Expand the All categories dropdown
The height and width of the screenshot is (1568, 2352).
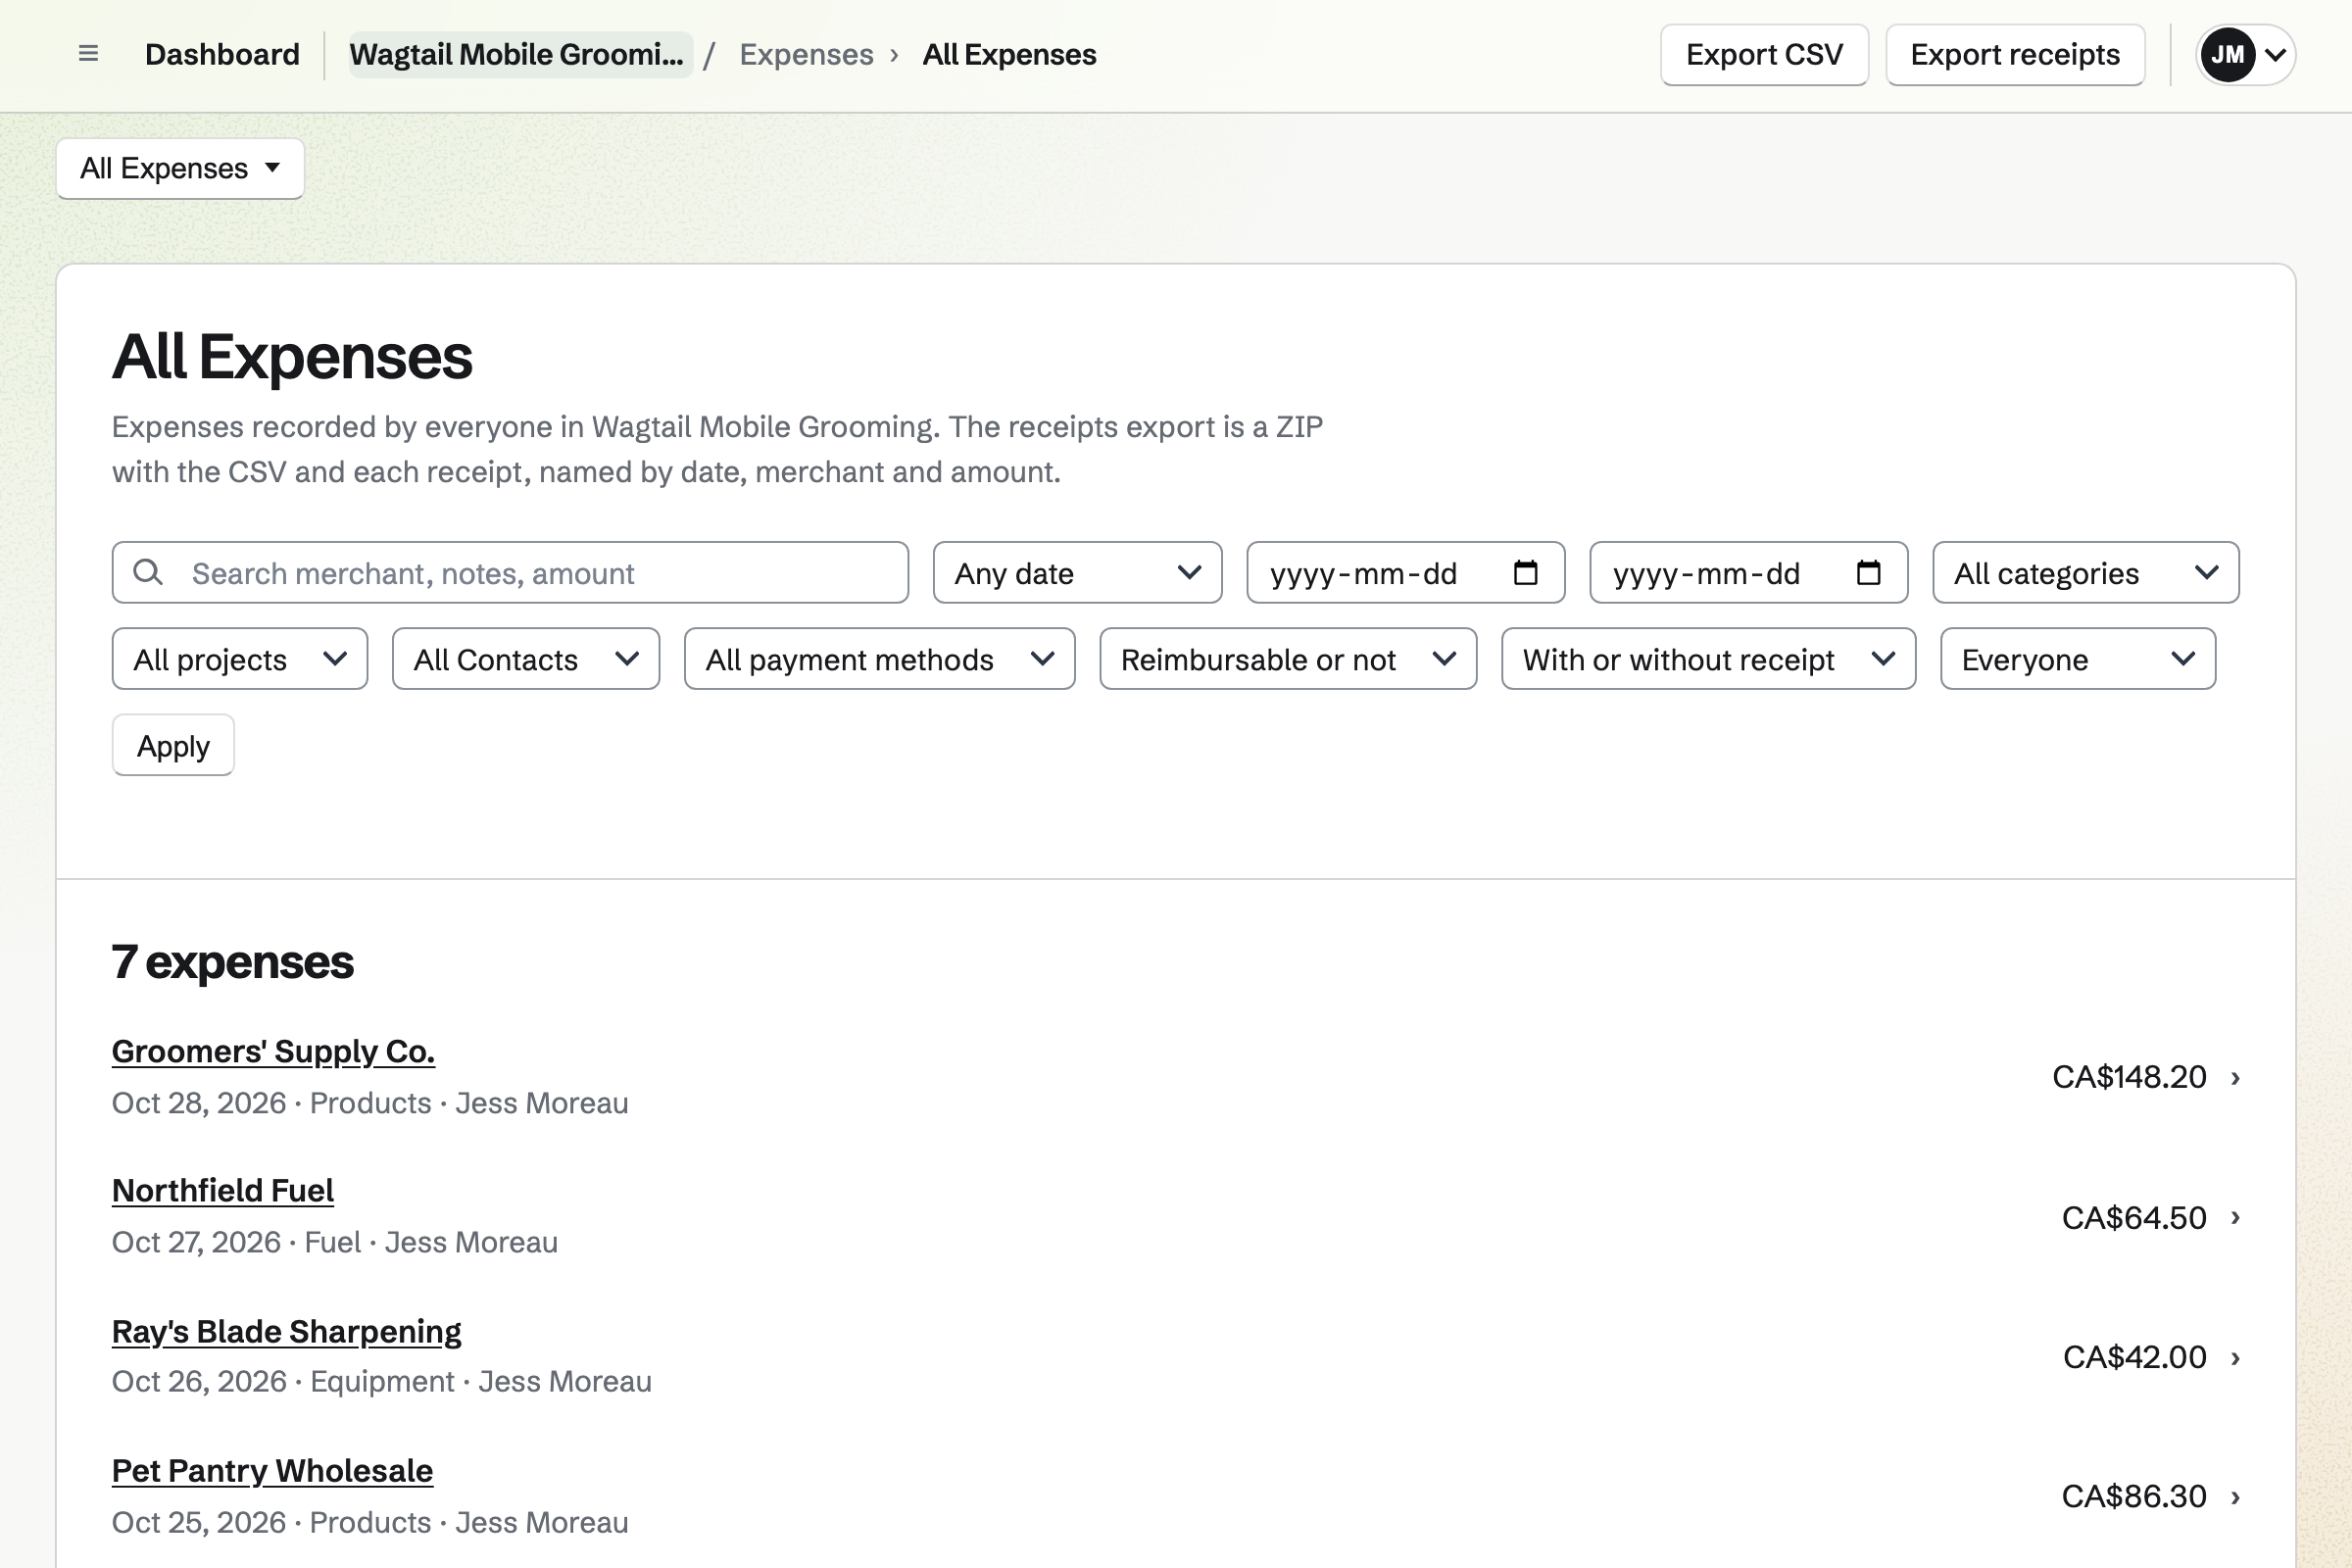click(x=2085, y=573)
